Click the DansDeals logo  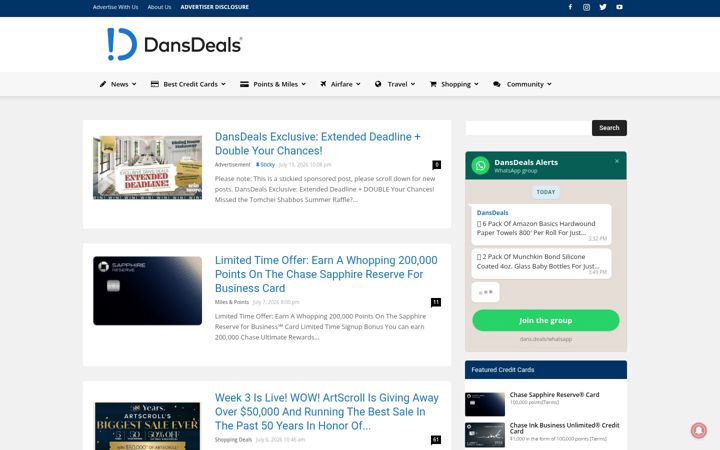[174, 44]
